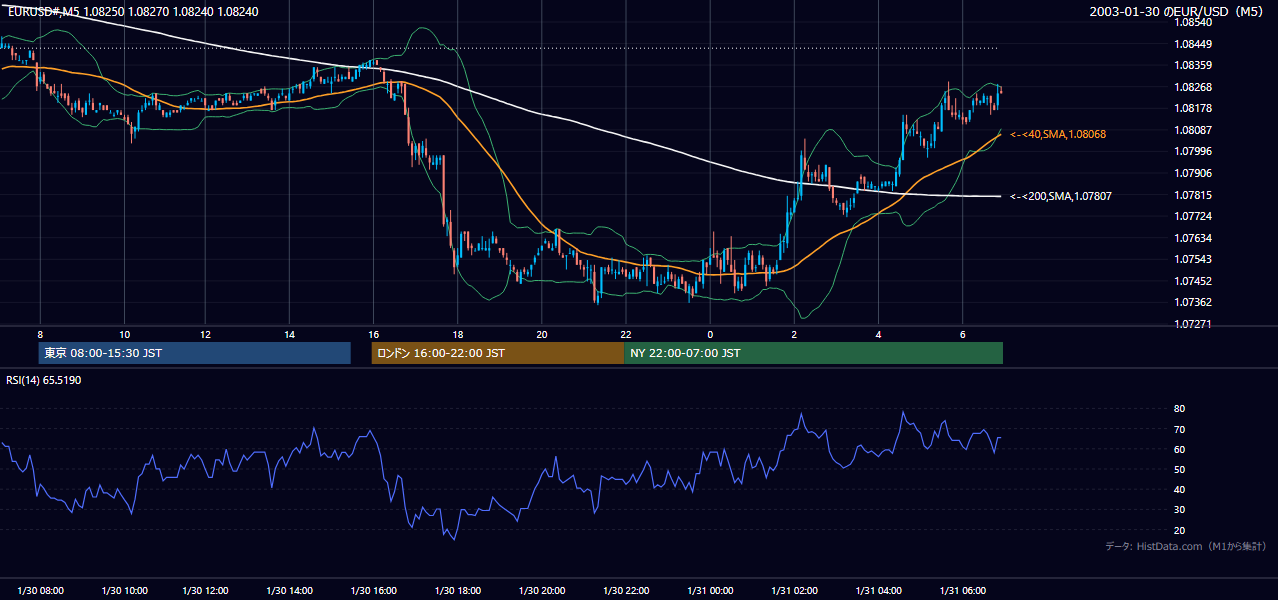The height and width of the screenshot is (600, 1278).
Task: Click price axis value 1.07906
Action: pos(1195,173)
